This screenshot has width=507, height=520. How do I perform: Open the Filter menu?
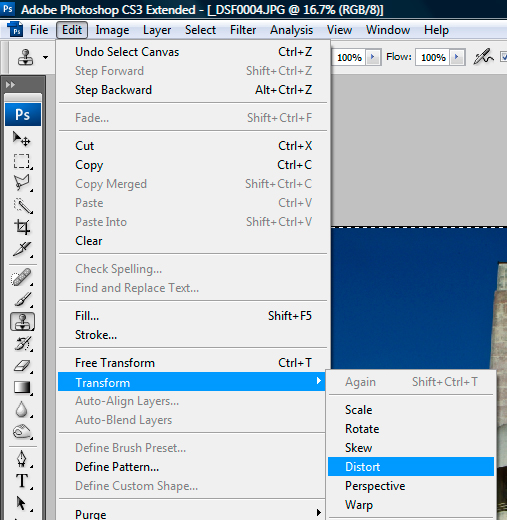tap(243, 30)
